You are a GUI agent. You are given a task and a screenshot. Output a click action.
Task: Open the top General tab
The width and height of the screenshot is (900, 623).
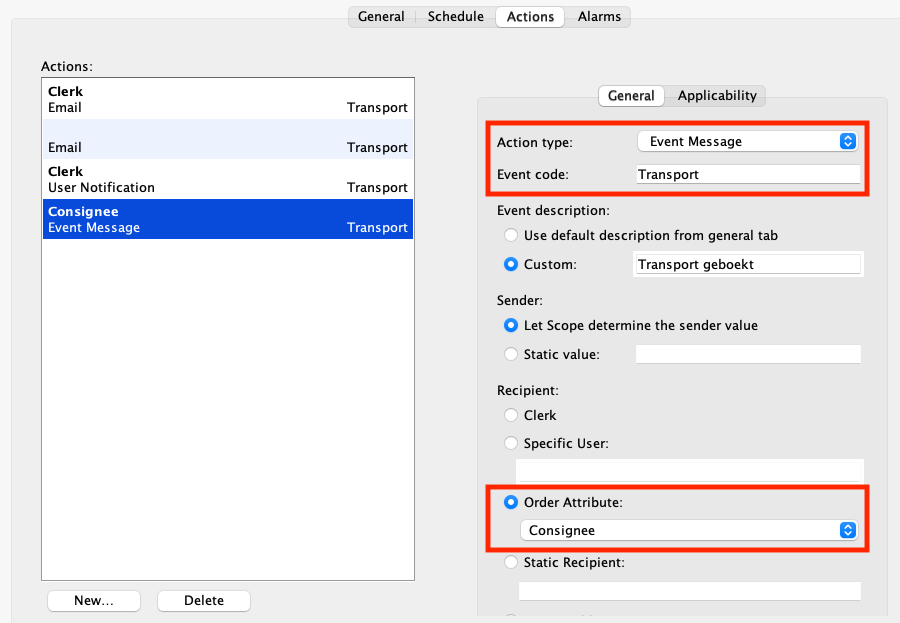(381, 17)
